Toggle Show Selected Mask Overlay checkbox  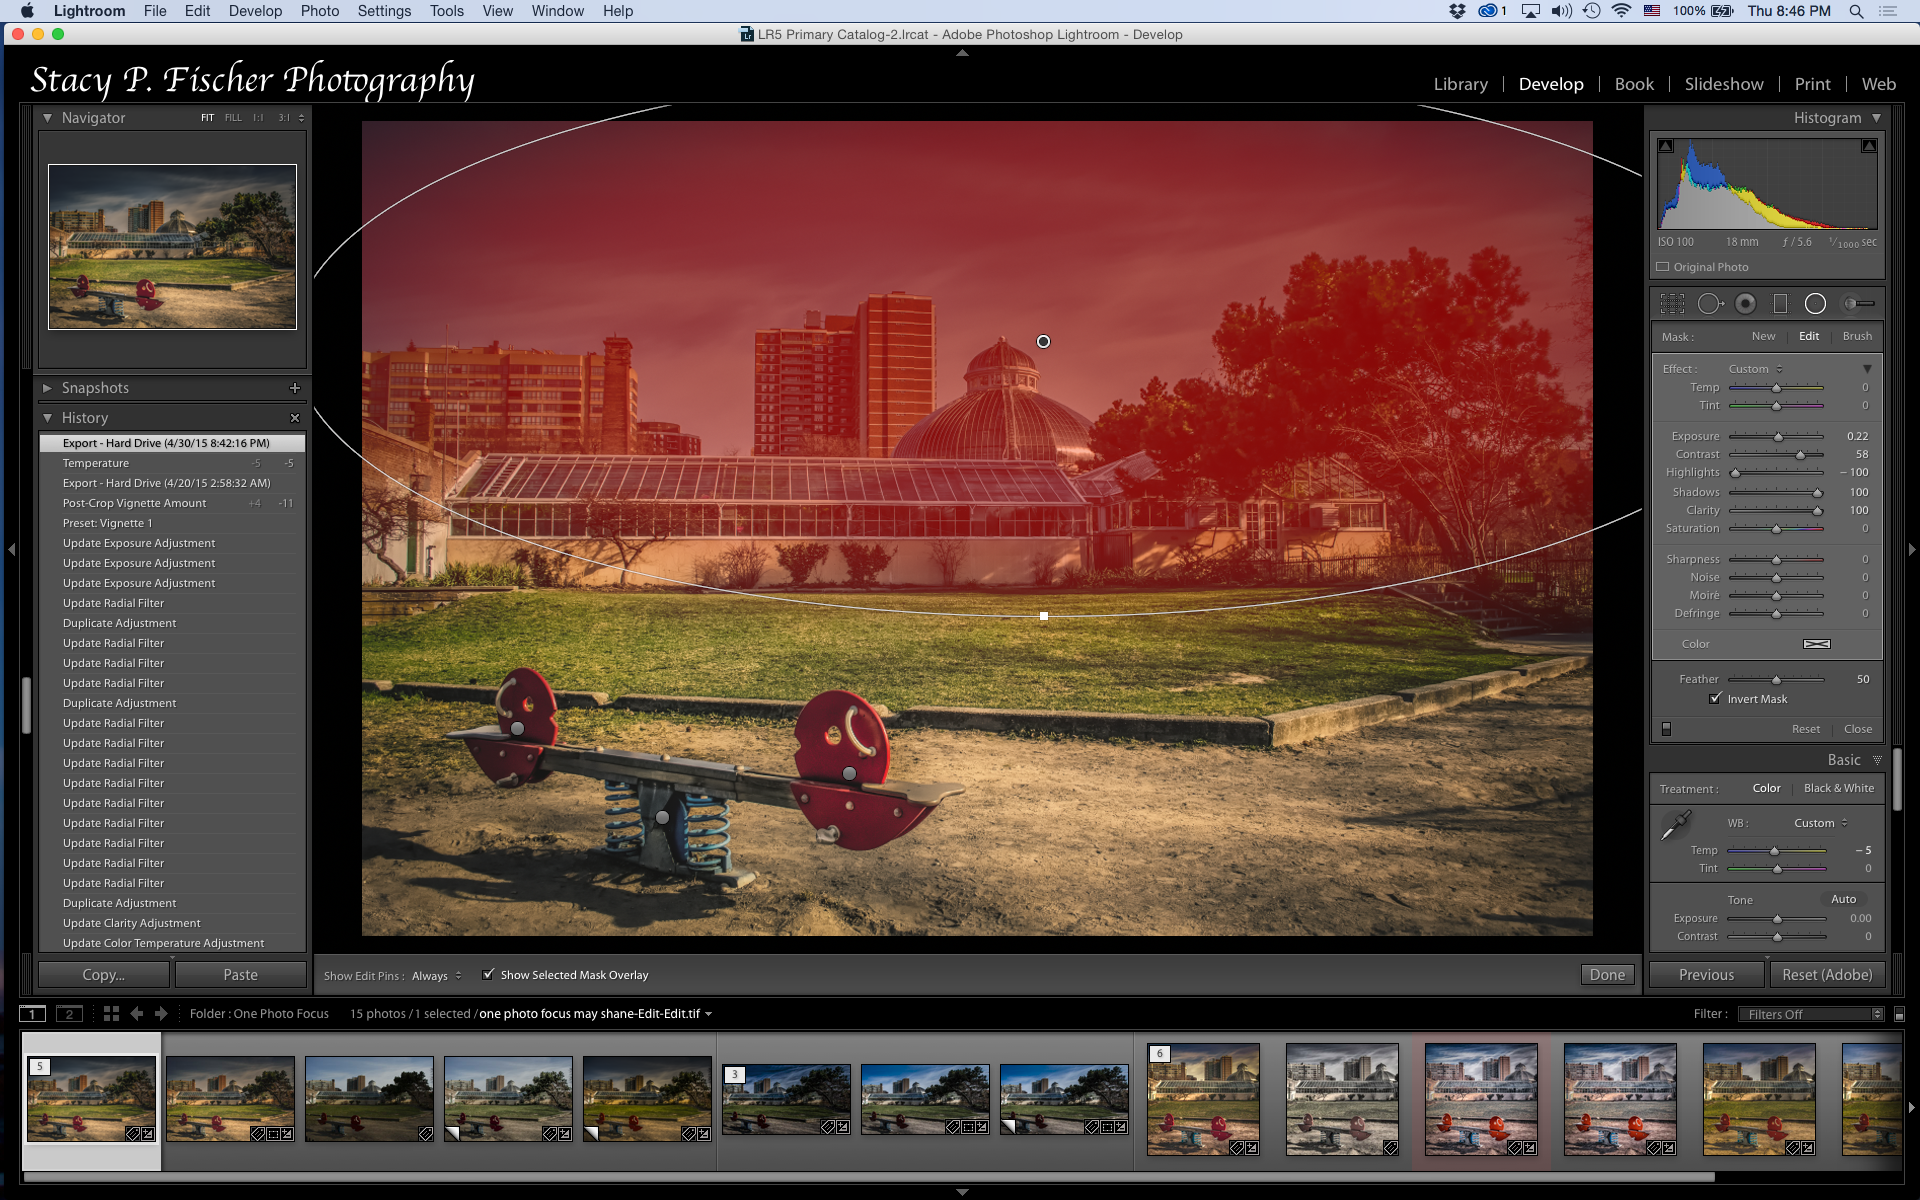pos(488,975)
